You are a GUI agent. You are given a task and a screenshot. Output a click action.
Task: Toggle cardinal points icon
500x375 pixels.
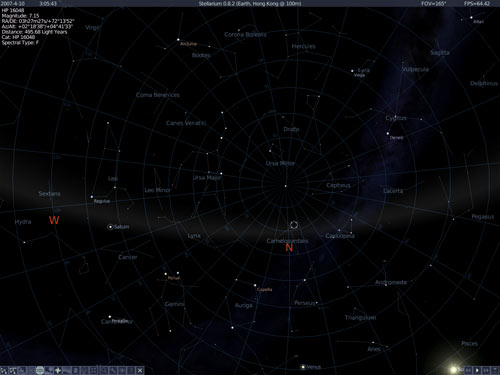coord(58,370)
